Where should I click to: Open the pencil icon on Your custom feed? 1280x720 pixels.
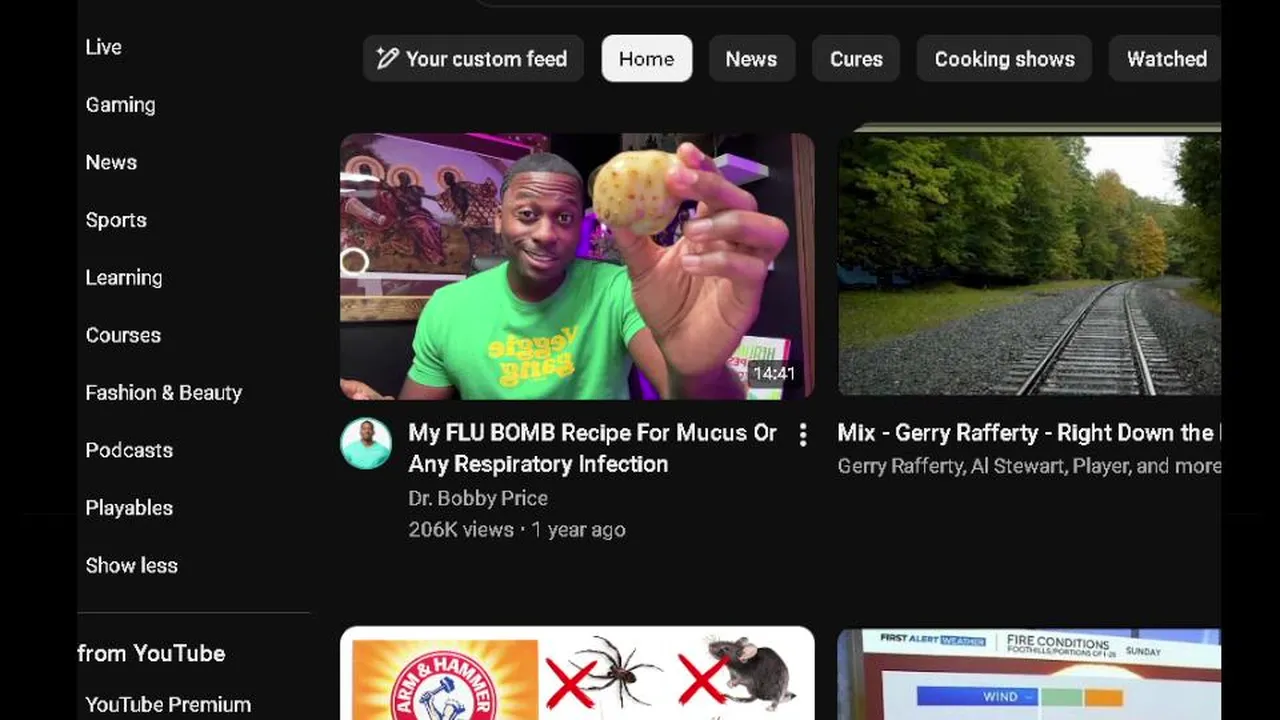point(387,59)
